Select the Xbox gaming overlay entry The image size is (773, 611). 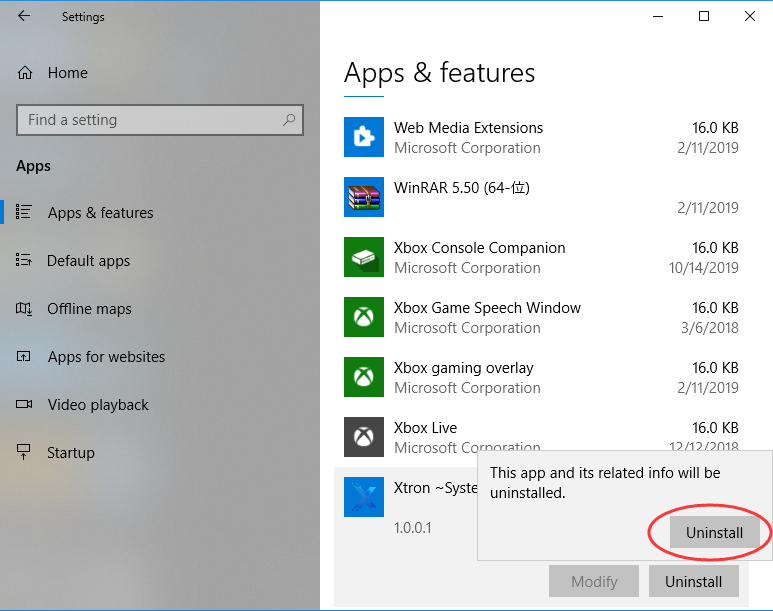click(x=541, y=377)
